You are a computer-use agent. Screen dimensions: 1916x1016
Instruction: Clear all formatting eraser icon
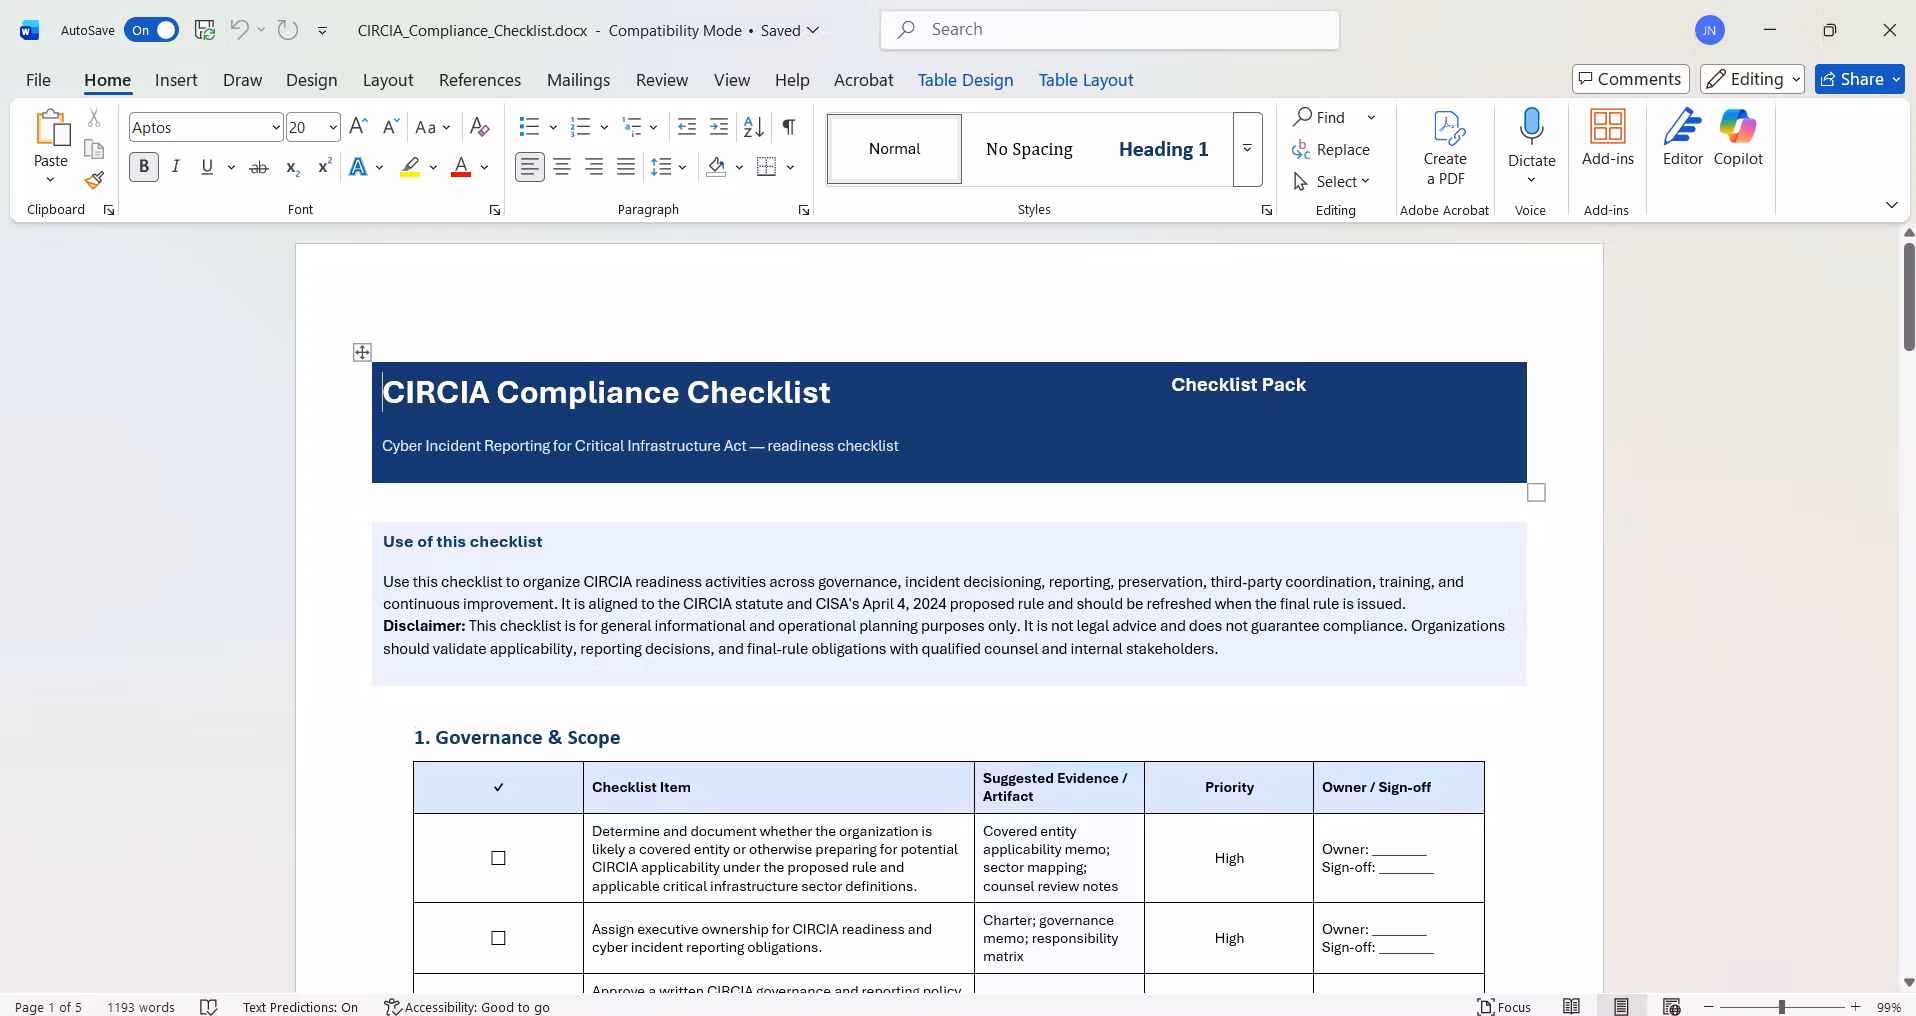(479, 127)
